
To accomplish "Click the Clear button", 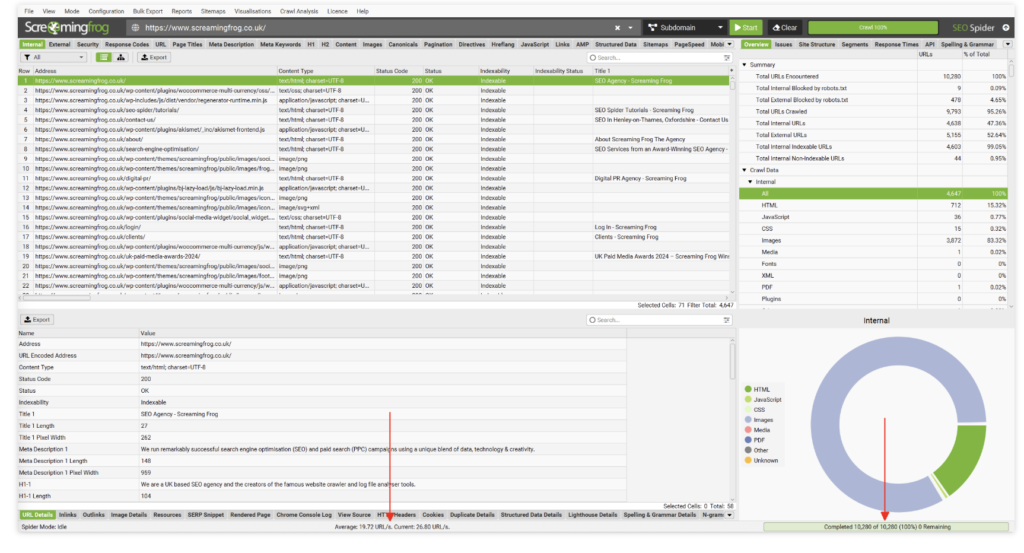I will [x=784, y=27].
